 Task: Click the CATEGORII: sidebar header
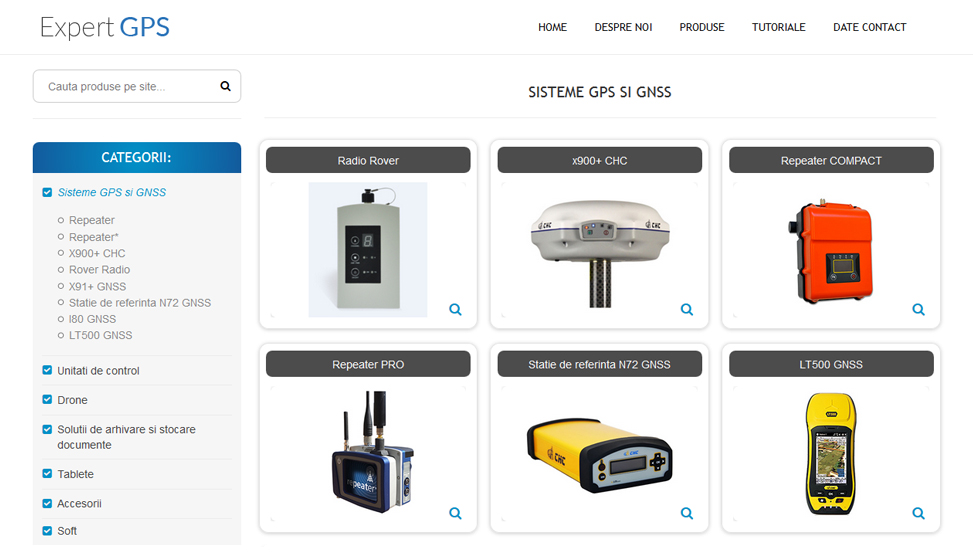coord(137,158)
